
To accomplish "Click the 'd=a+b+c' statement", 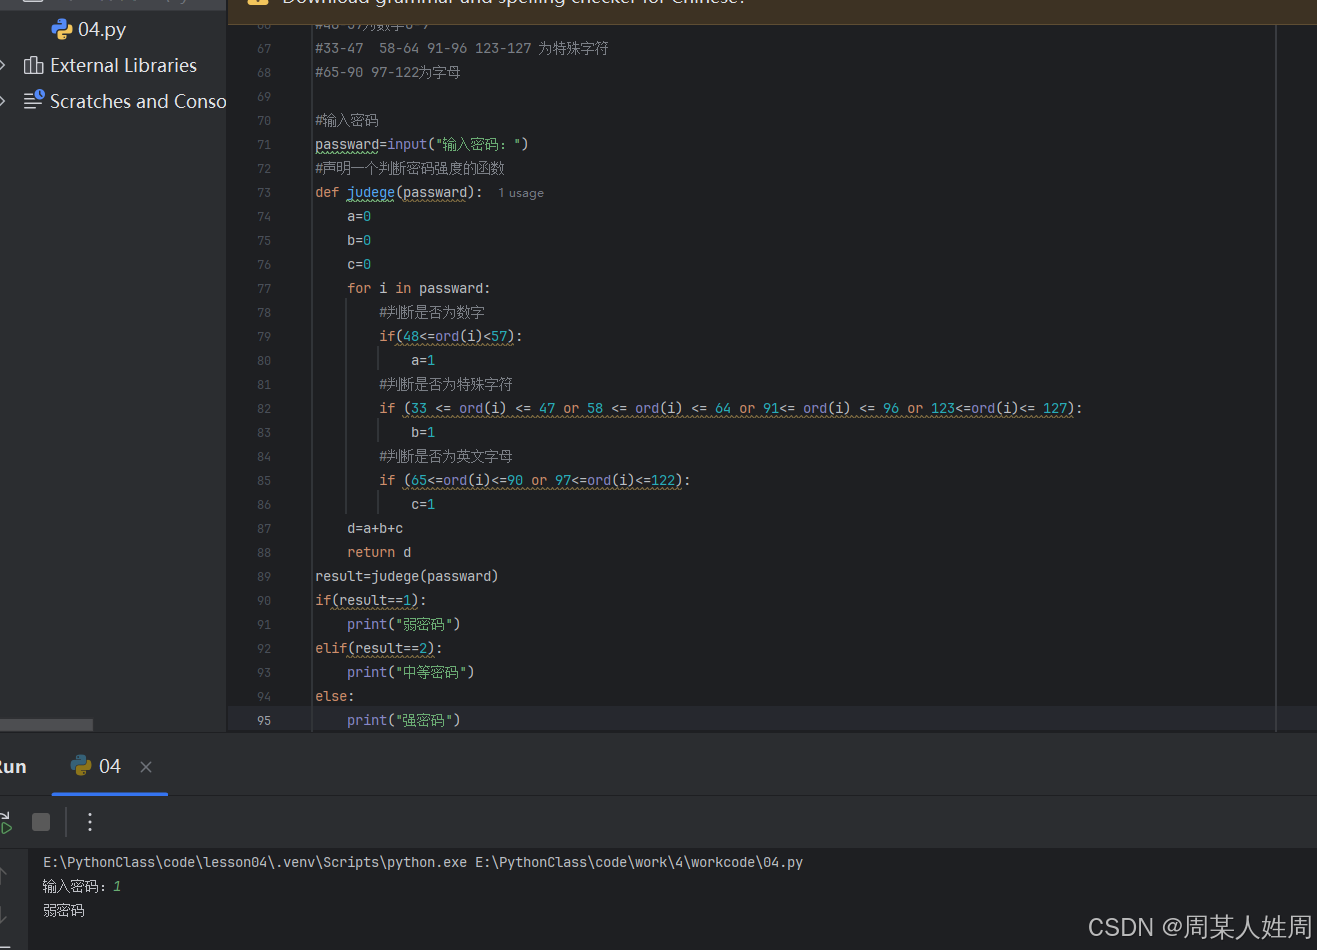I will (375, 528).
